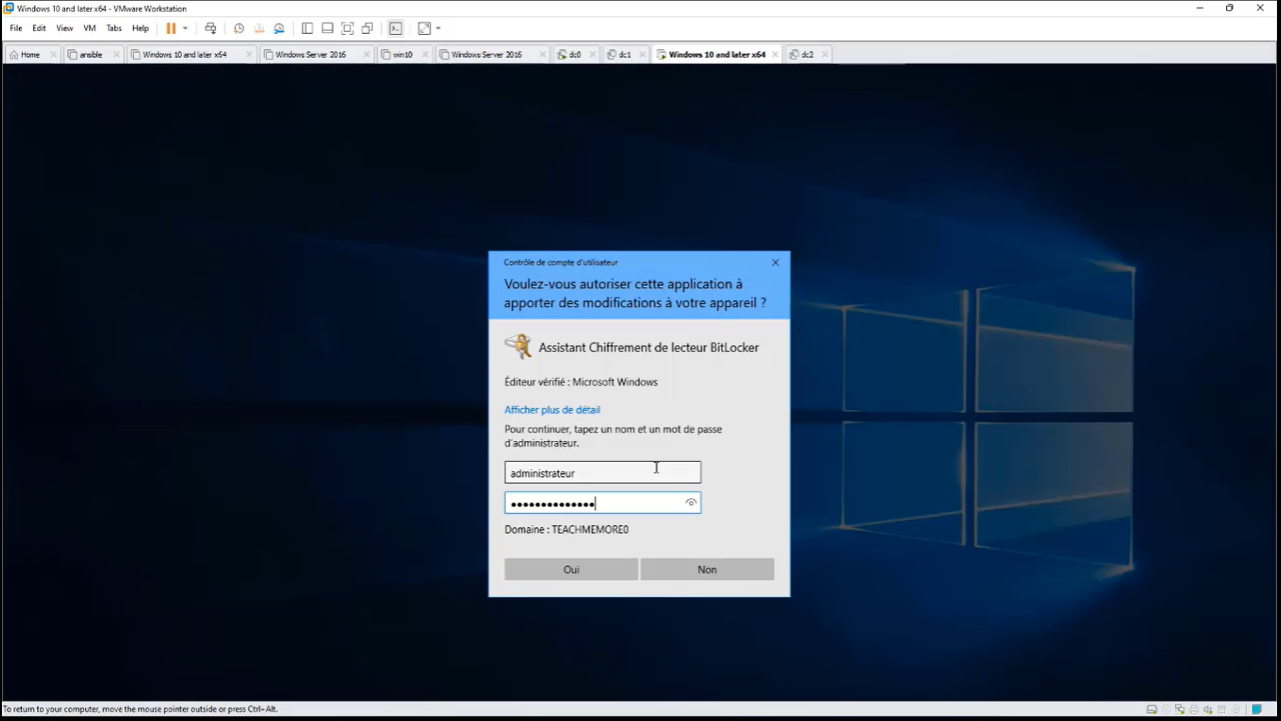Show the library sidebar panel

point(307,28)
